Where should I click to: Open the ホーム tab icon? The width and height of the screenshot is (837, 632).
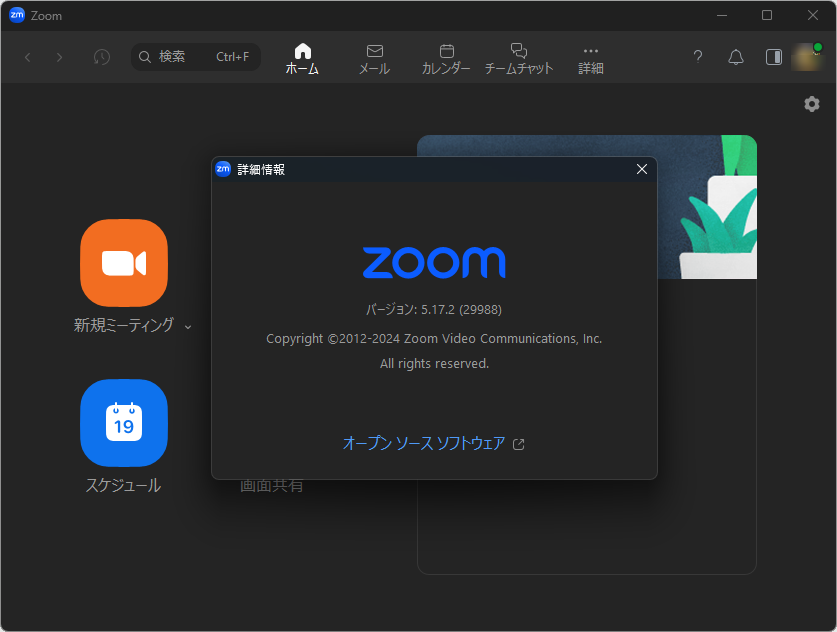(x=302, y=49)
